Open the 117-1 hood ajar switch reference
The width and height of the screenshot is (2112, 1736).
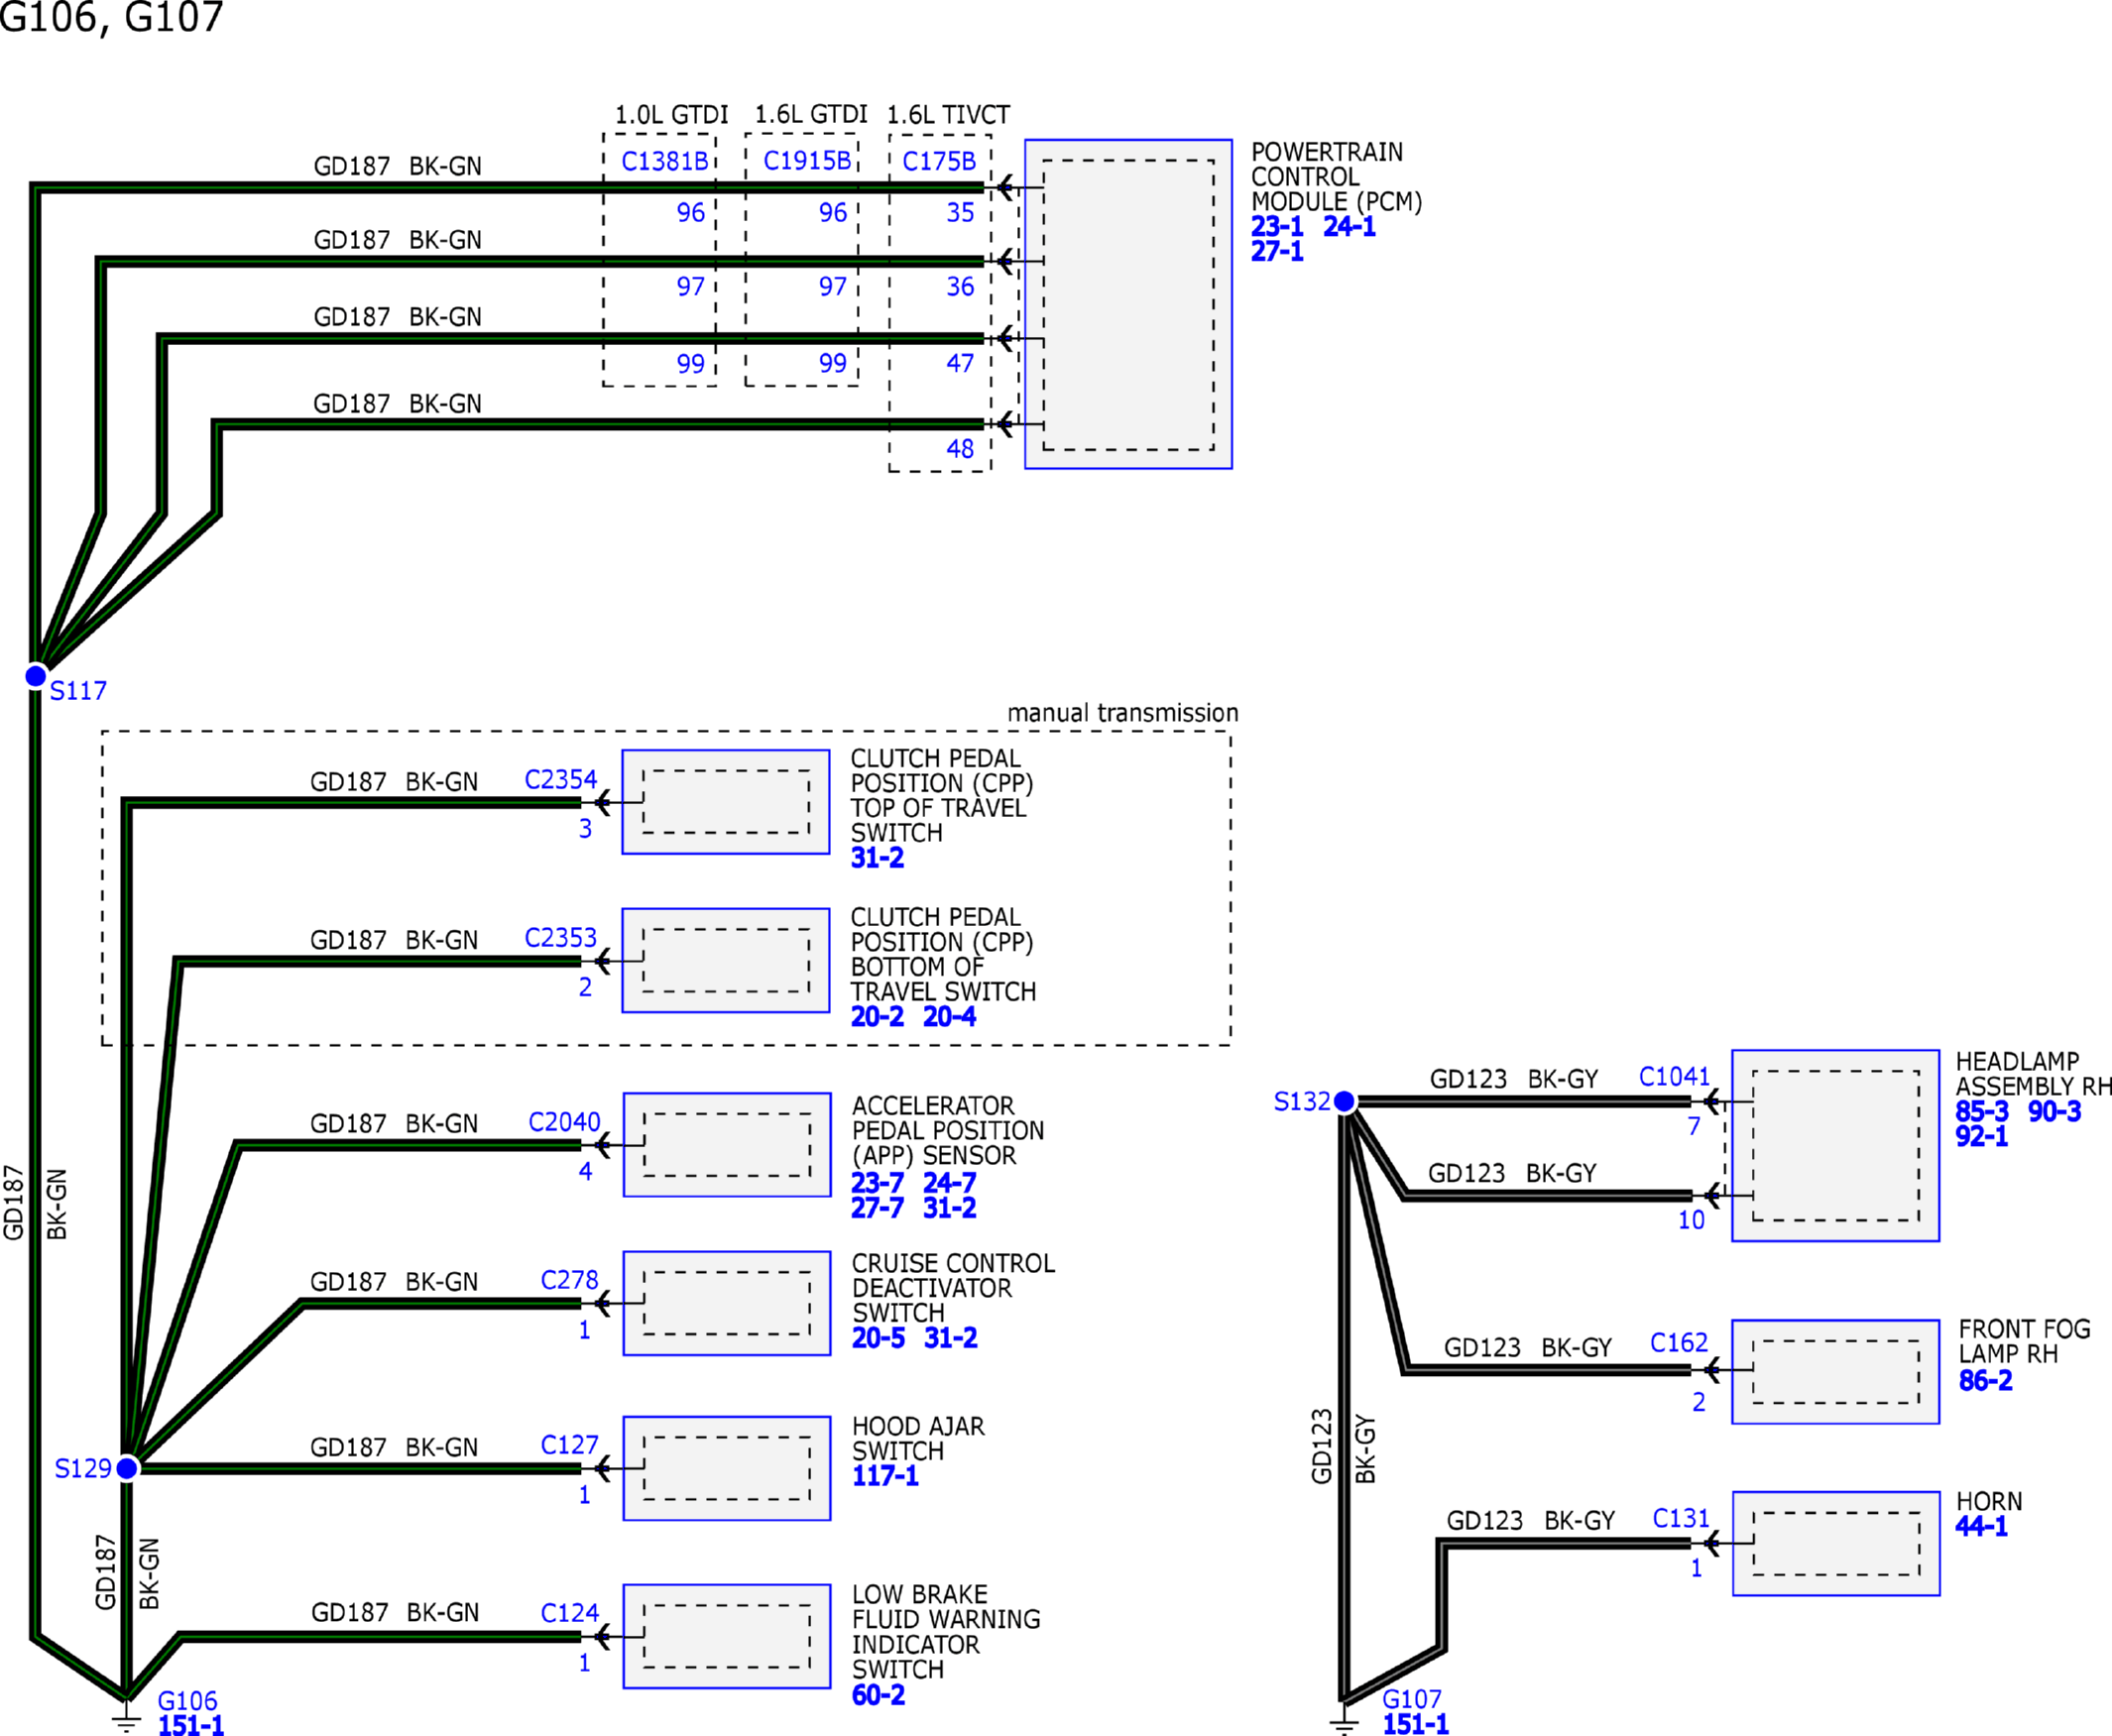885,1476
